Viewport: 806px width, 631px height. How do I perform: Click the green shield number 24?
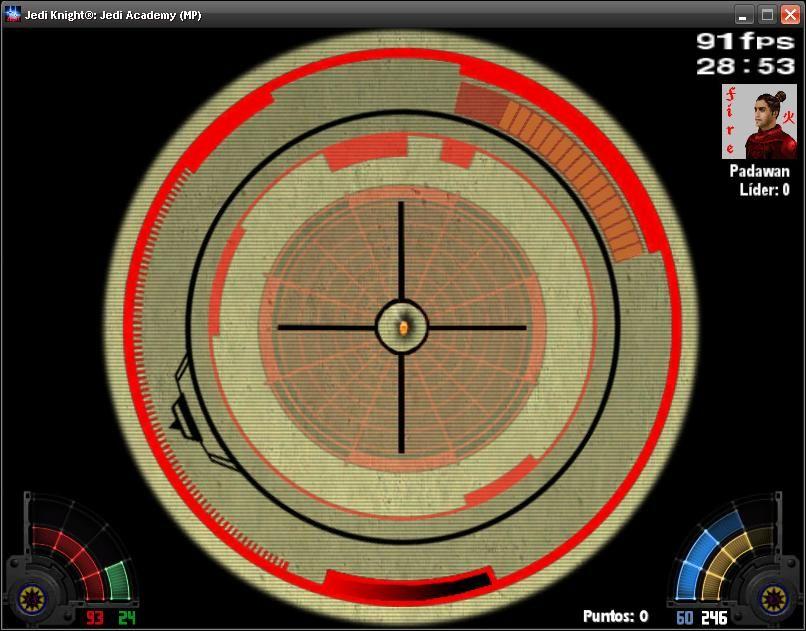pyautogui.click(x=126, y=618)
